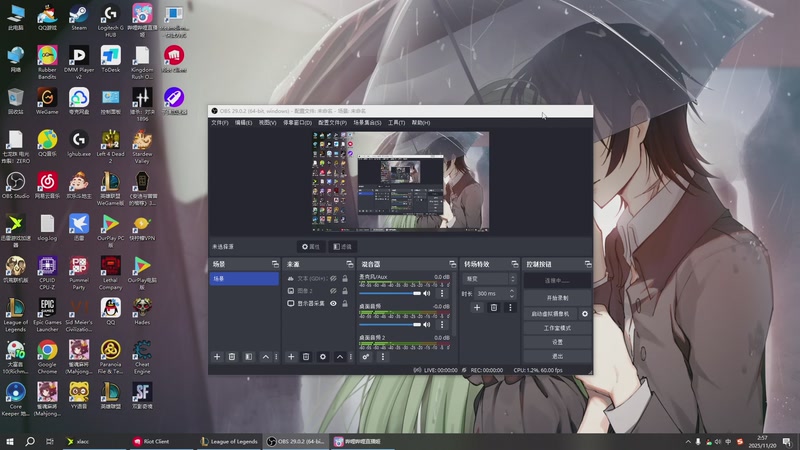
Task: Open the Help menu in OBS
Action: pyautogui.click(x=421, y=123)
